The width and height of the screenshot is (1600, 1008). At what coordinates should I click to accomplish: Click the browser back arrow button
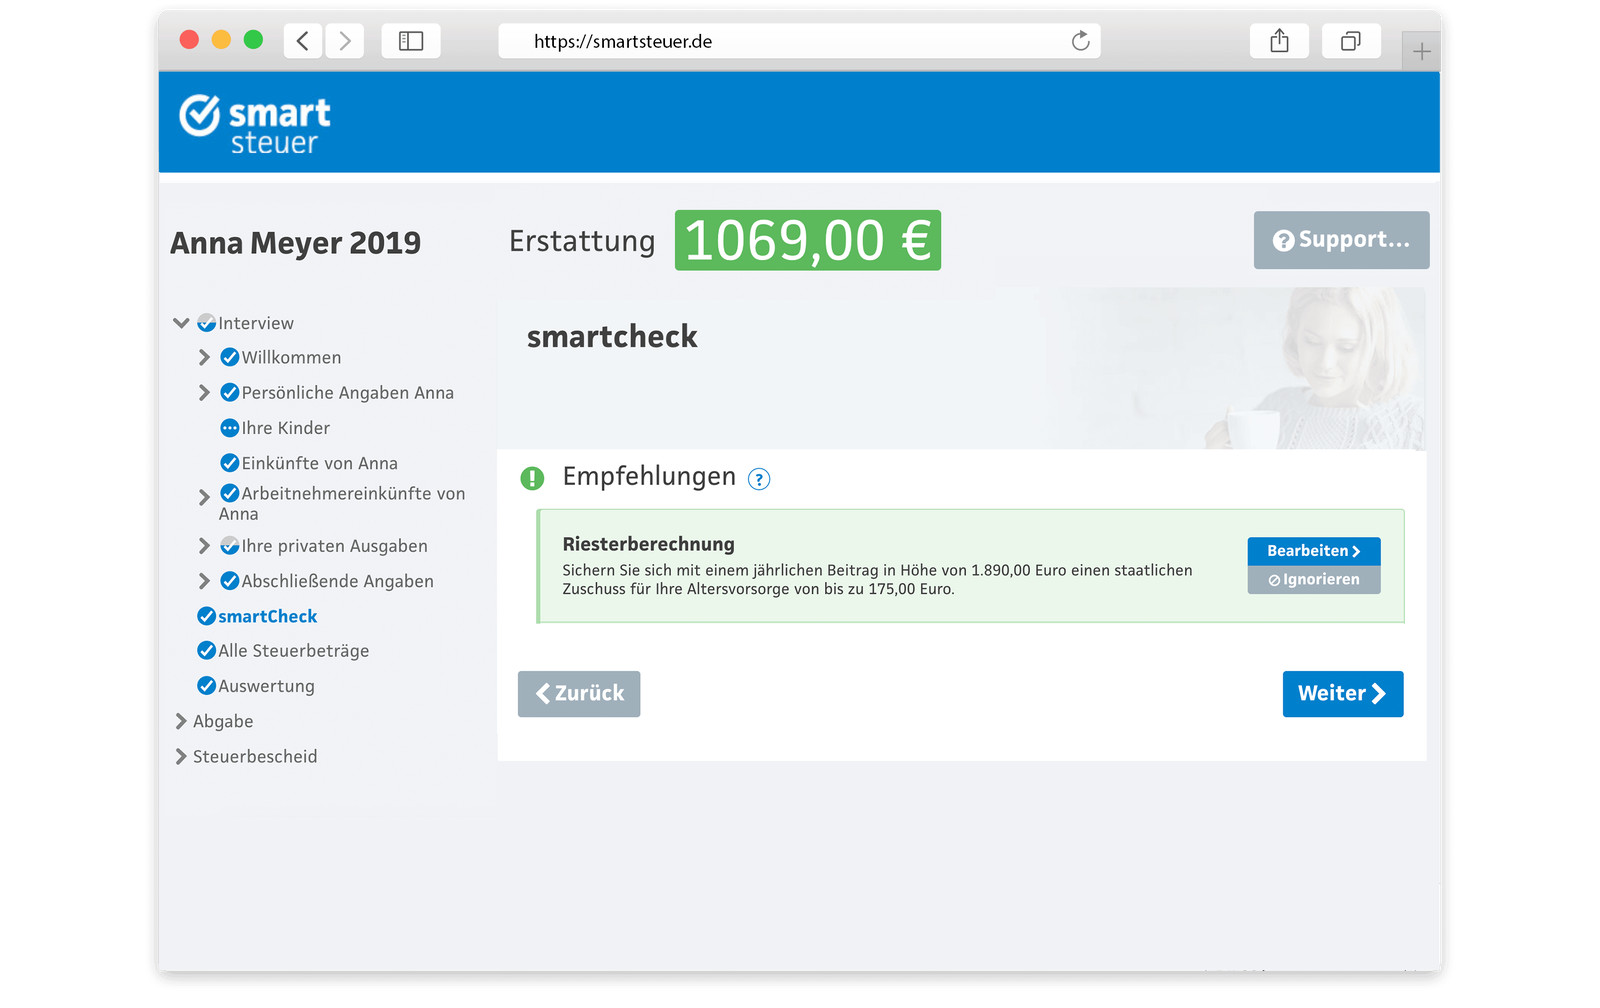303,41
